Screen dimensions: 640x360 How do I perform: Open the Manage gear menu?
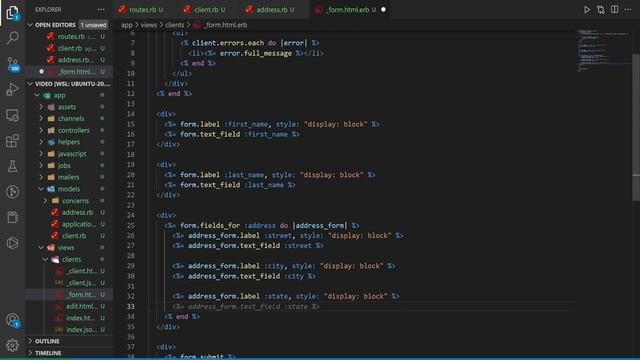coord(12,345)
